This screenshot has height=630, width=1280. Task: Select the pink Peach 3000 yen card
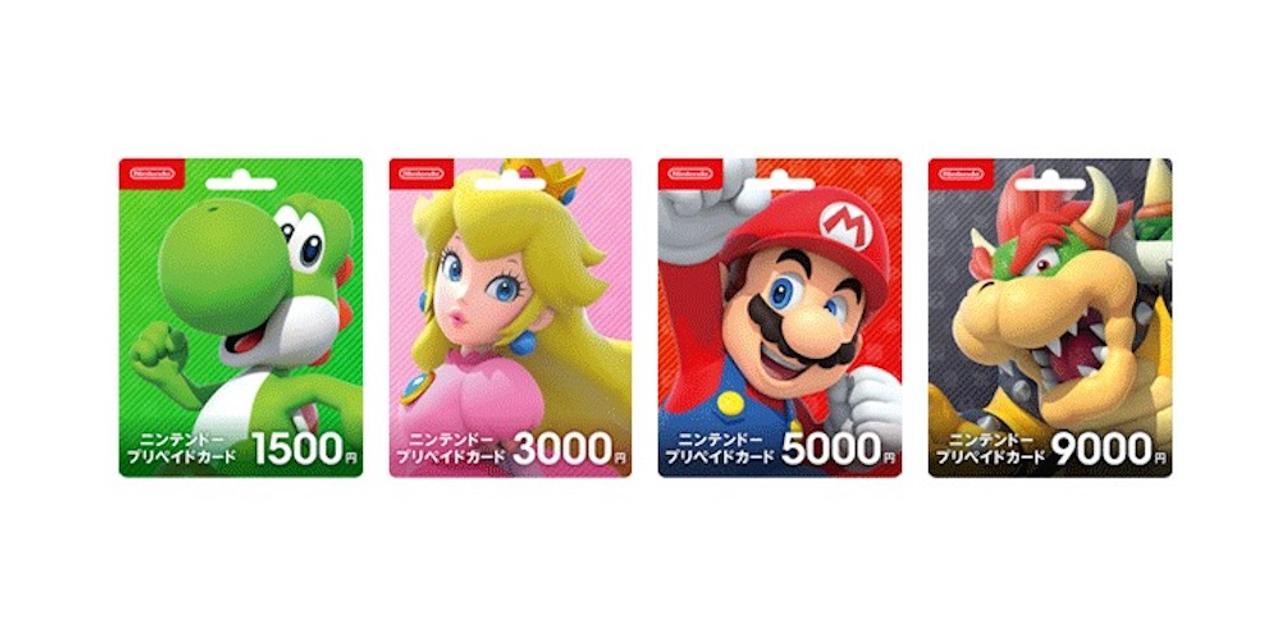(x=510, y=317)
